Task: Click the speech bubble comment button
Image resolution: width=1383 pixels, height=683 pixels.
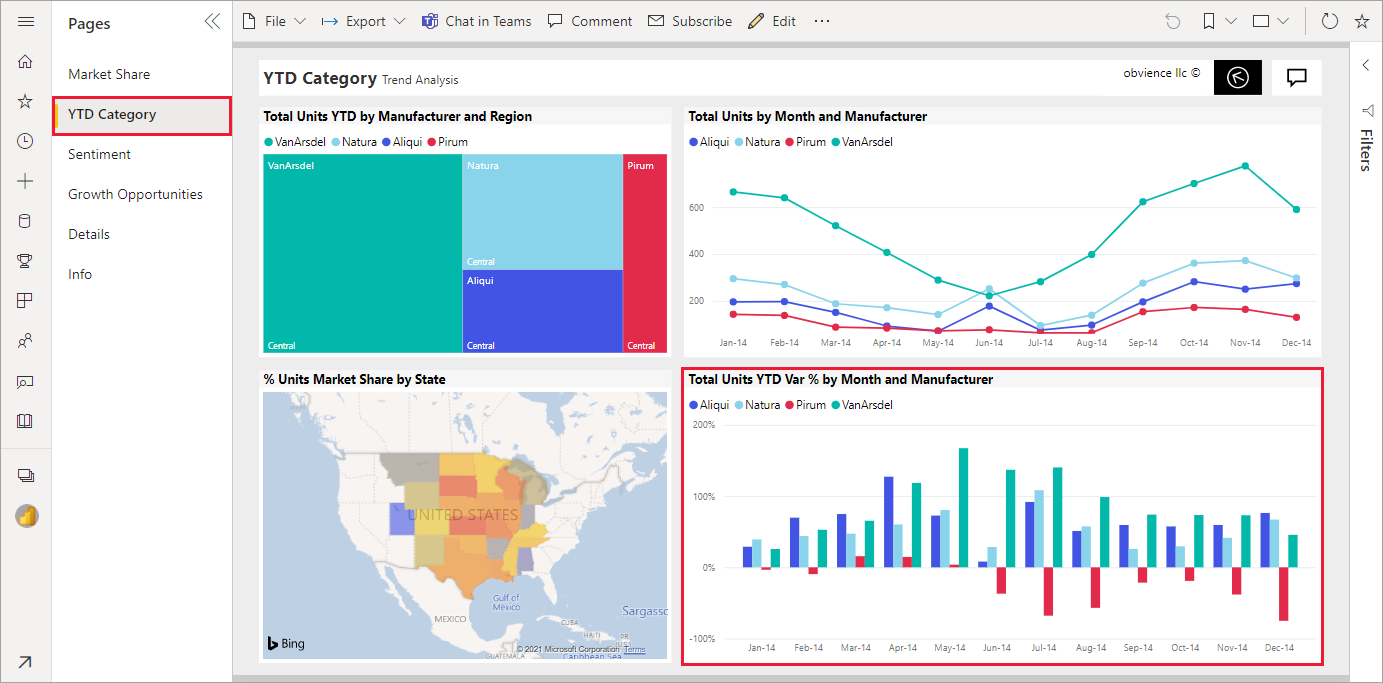Action: 1297,77
